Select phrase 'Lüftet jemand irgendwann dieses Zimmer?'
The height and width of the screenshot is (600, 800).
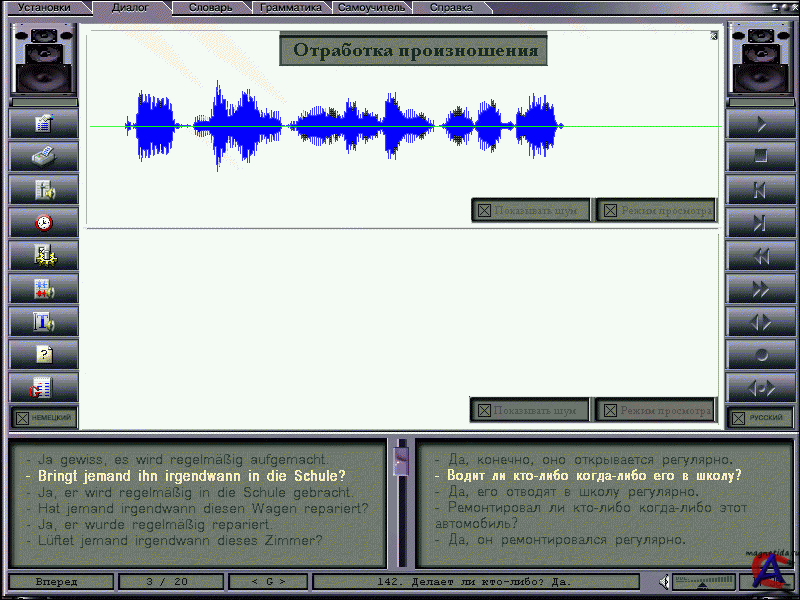(174, 540)
